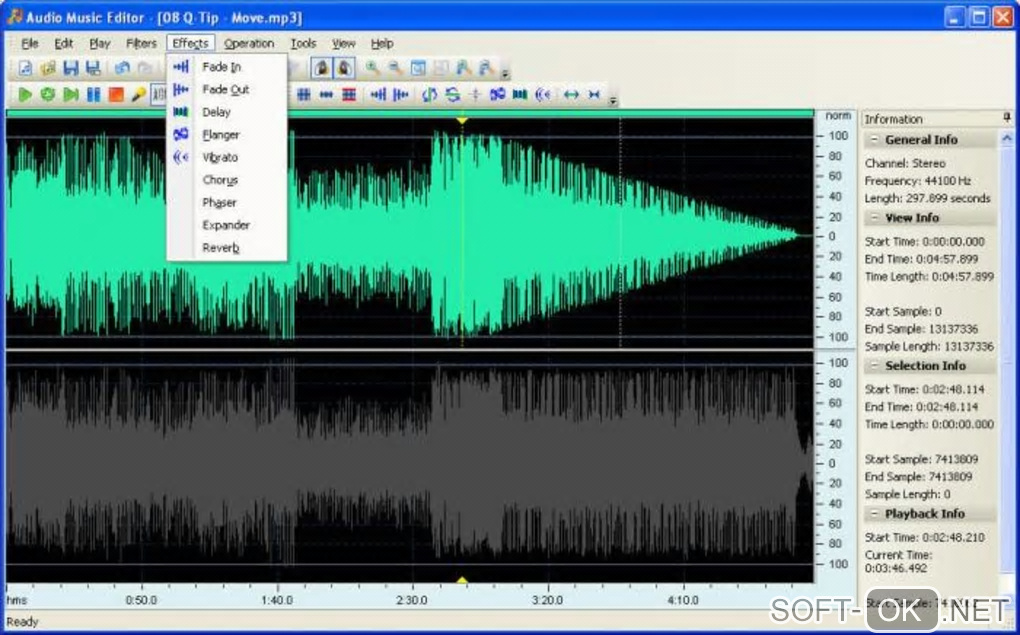The width and height of the screenshot is (1020, 635).
Task: Click the Delay icon in second toolbar
Action: pyautogui.click(x=520, y=95)
